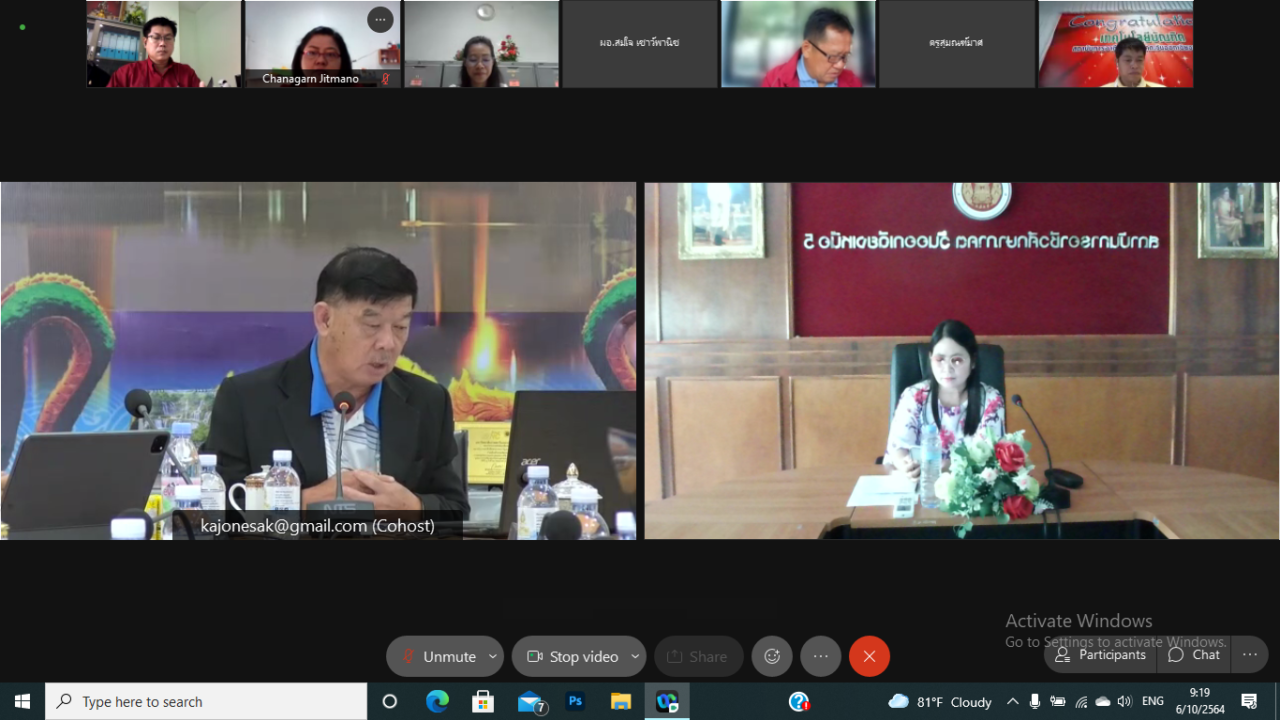
Task: Click the Windows search box
Action: click(x=207, y=702)
